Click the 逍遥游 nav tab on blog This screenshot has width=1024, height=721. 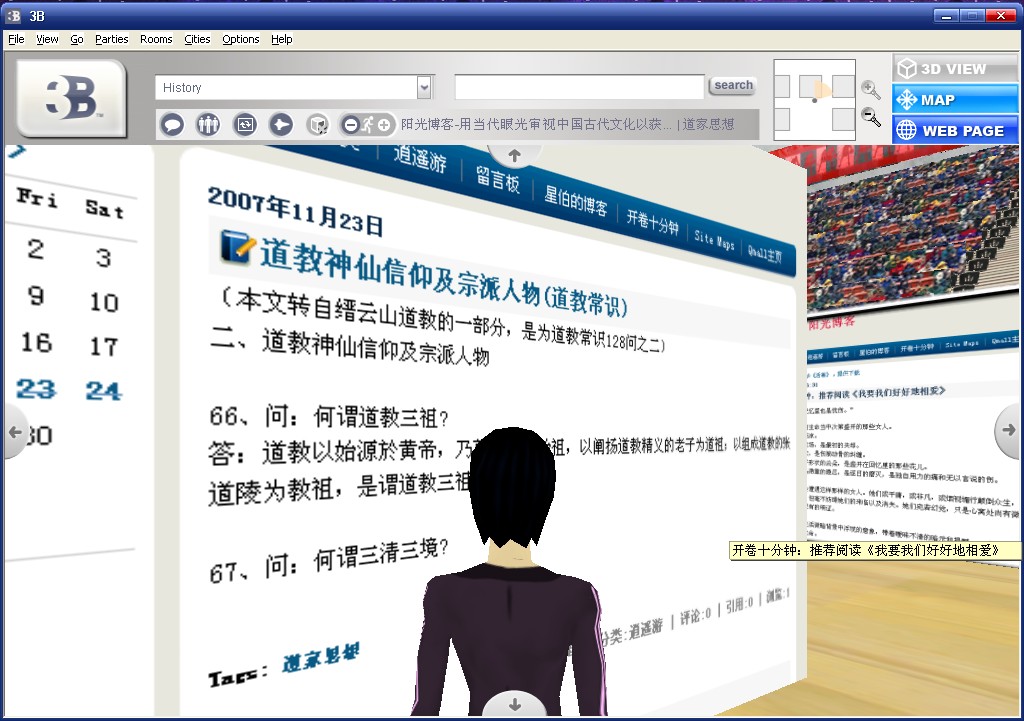coord(420,159)
